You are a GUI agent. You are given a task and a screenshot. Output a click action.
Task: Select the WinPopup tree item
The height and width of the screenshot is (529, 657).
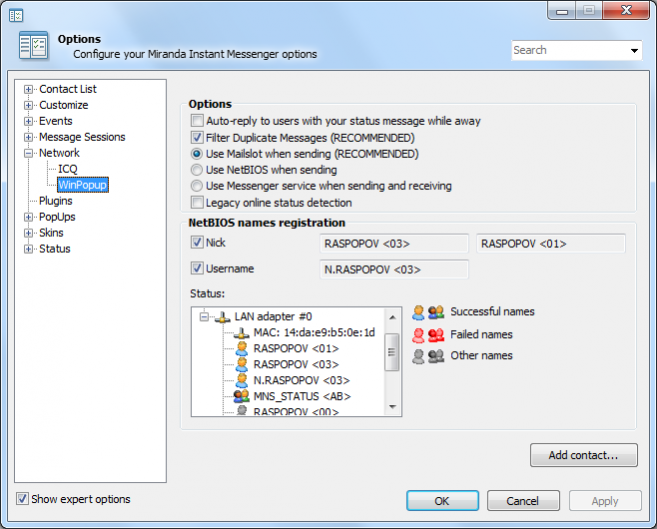(x=83, y=185)
